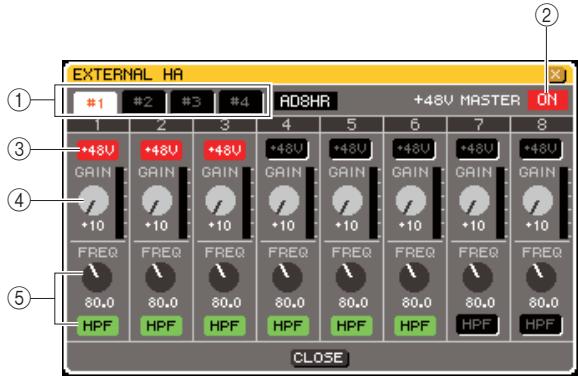Click the AD8HR device label
The width and height of the screenshot is (578, 376).
click(305, 101)
